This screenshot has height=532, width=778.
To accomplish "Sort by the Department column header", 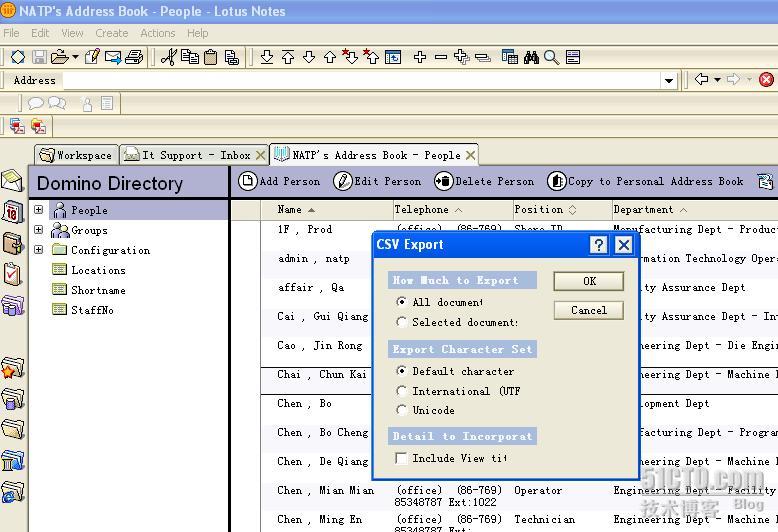I will tap(695, 209).
